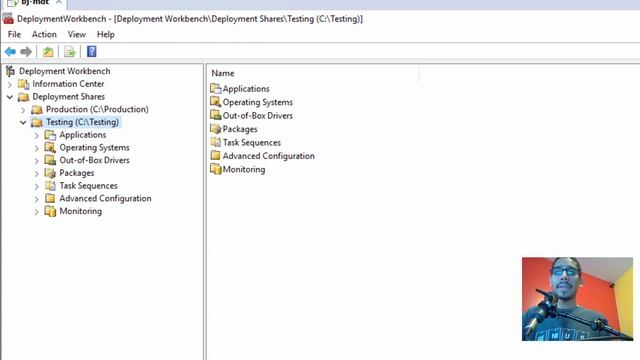This screenshot has height=360, width=640.
Task: Collapse the Deployment Shares node
Action: coord(10,97)
